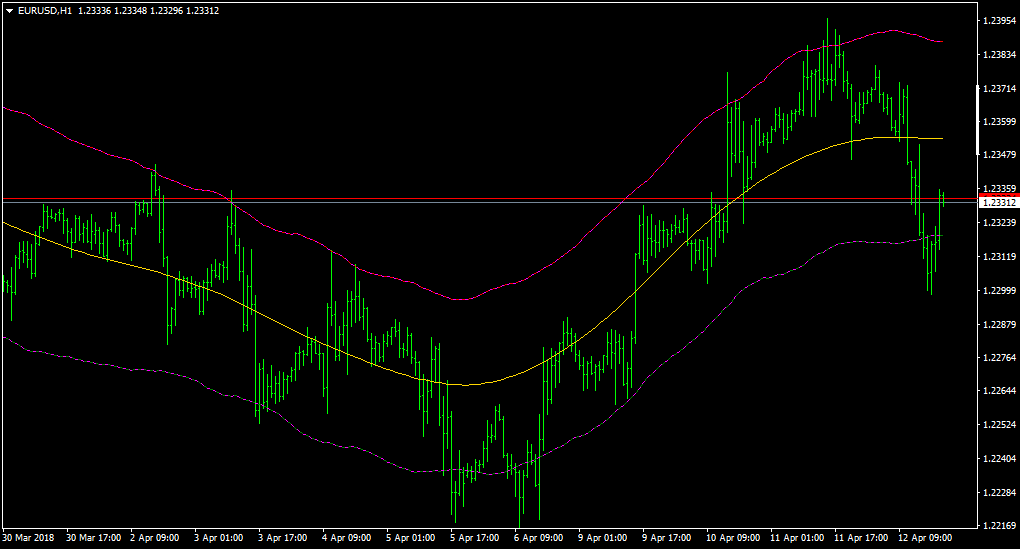
Task: Click time axis label 12 Apr 09:00
Action: tap(924, 538)
